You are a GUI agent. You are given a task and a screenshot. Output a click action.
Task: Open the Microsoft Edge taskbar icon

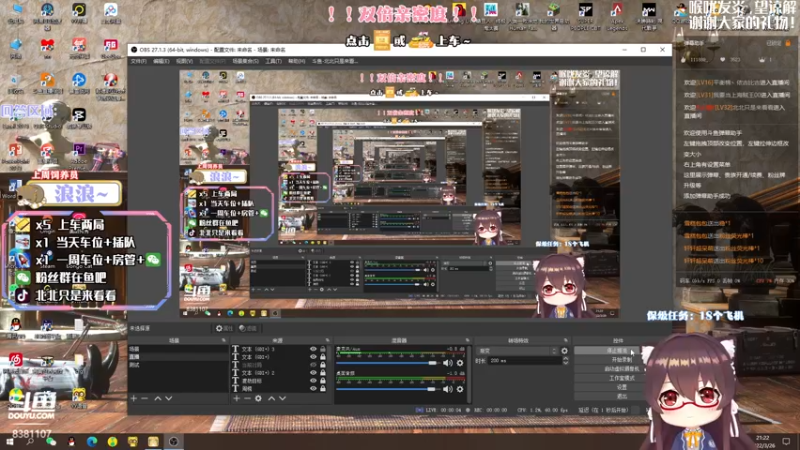[x=92, y=442]
